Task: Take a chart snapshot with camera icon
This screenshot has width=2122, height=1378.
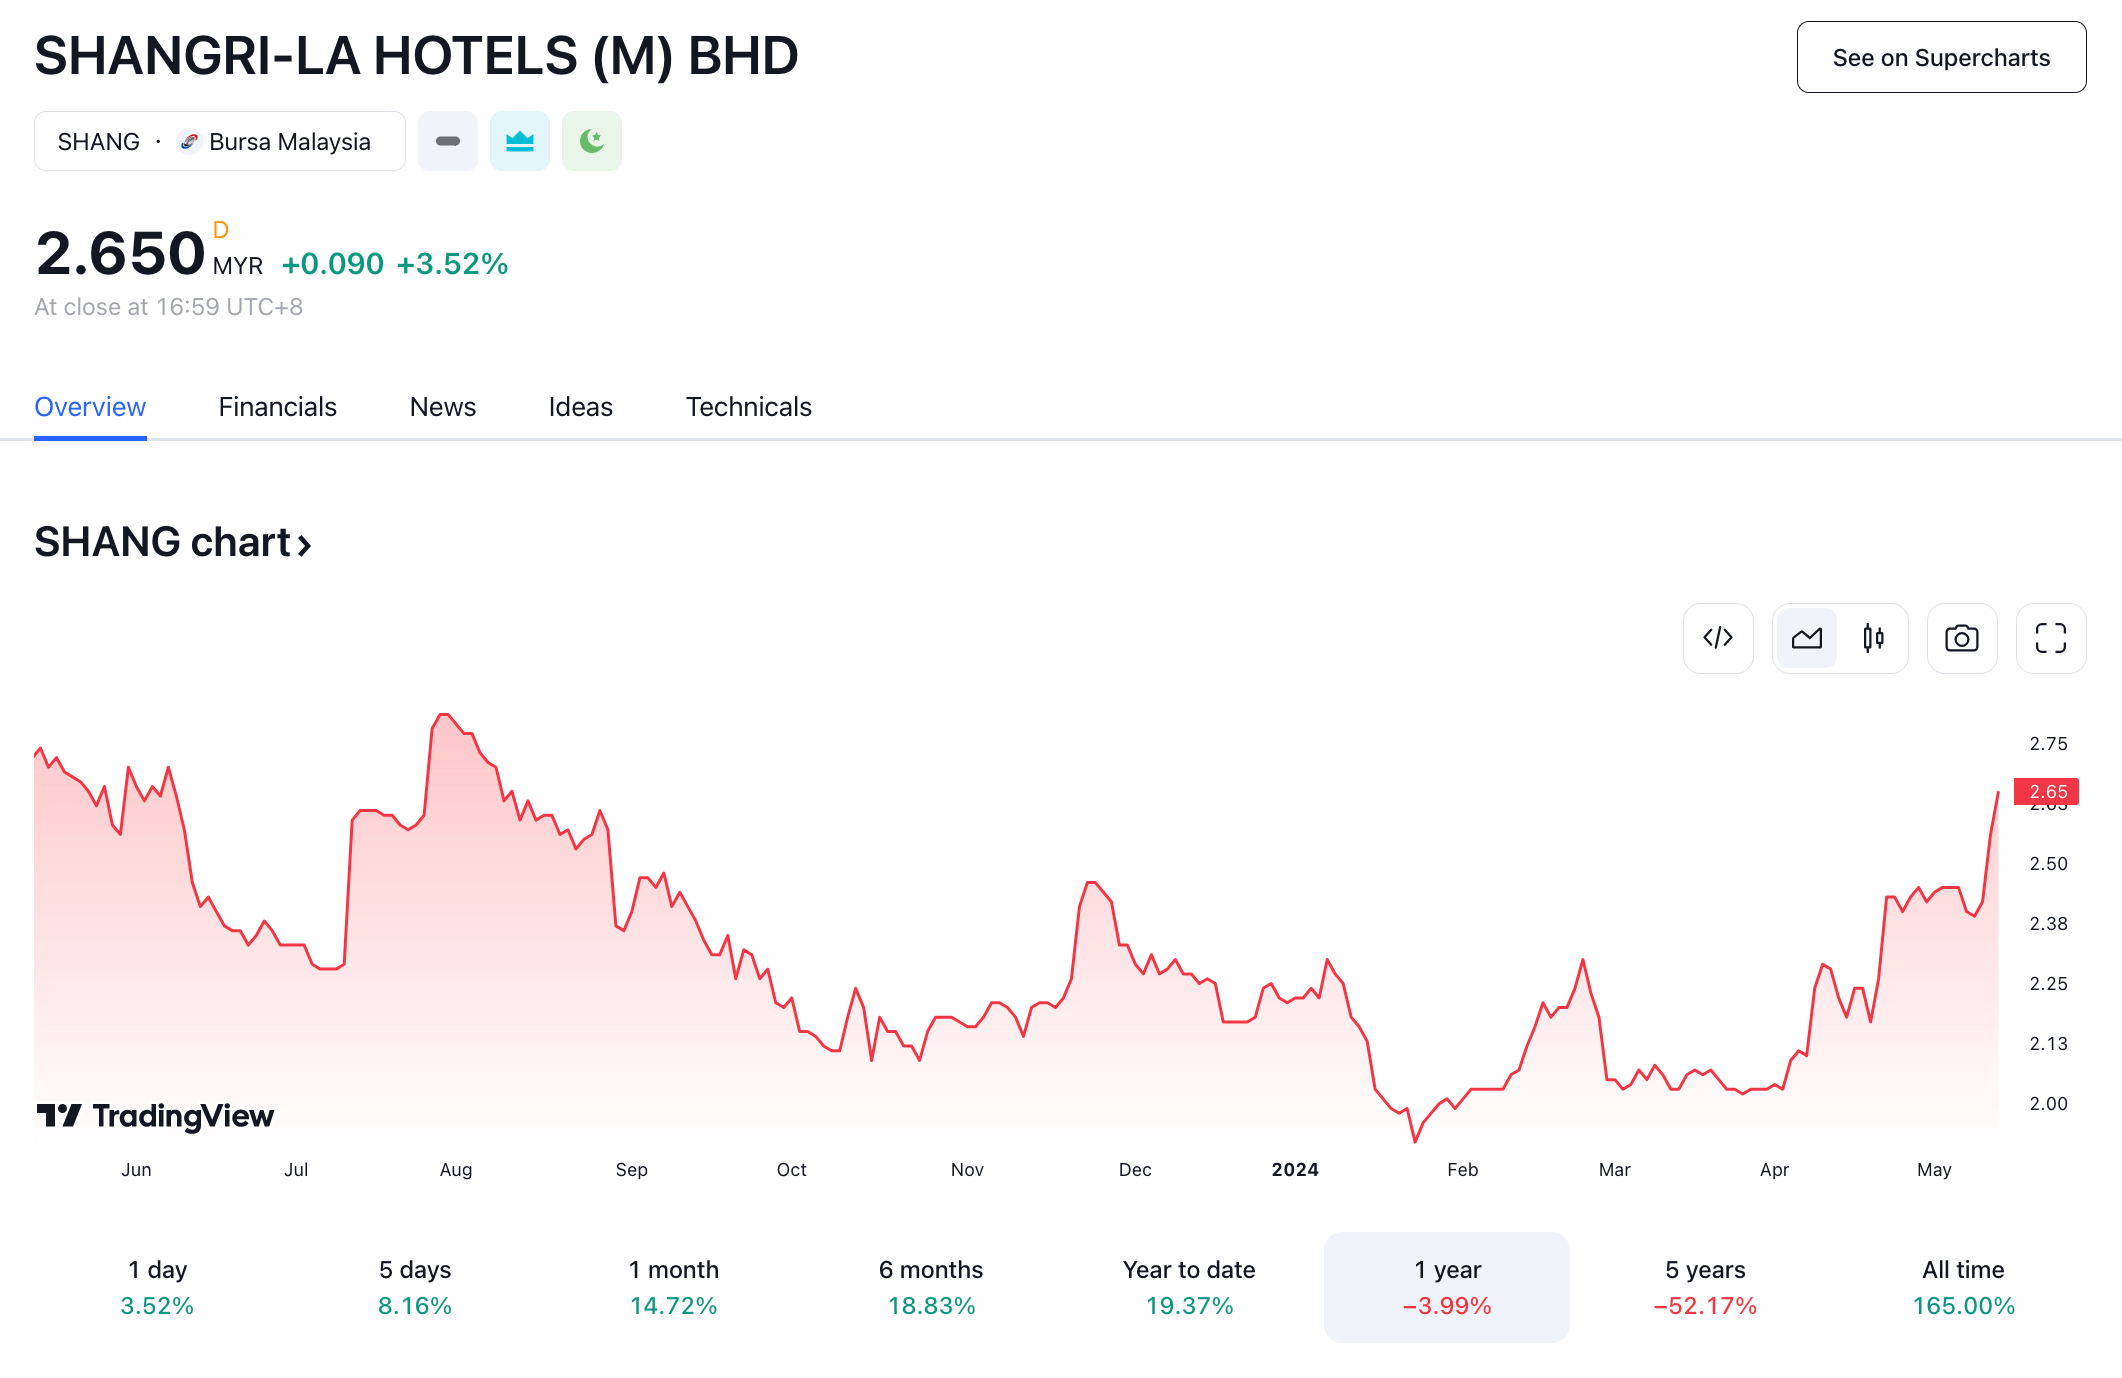Action: pos(1961,638)
